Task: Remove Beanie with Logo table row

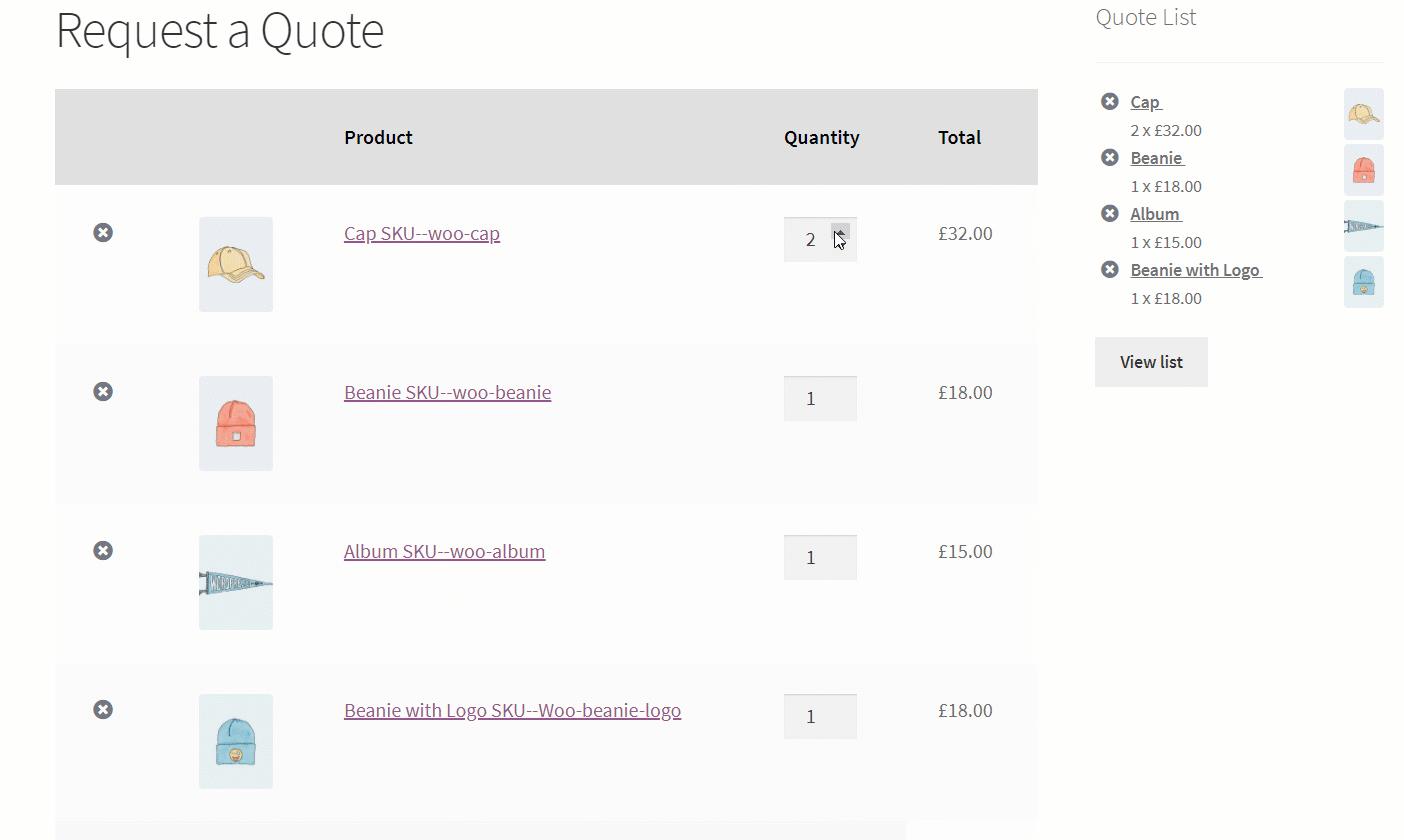Action: (x=103, y=710)
